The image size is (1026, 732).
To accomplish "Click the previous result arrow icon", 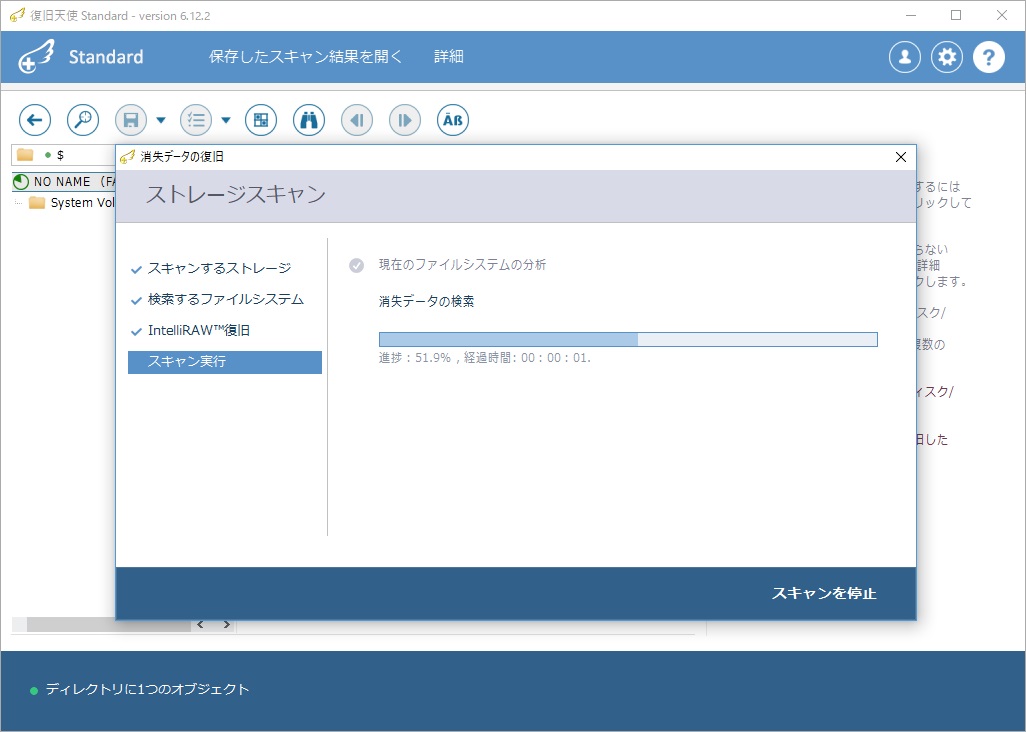I will (357, 120).
